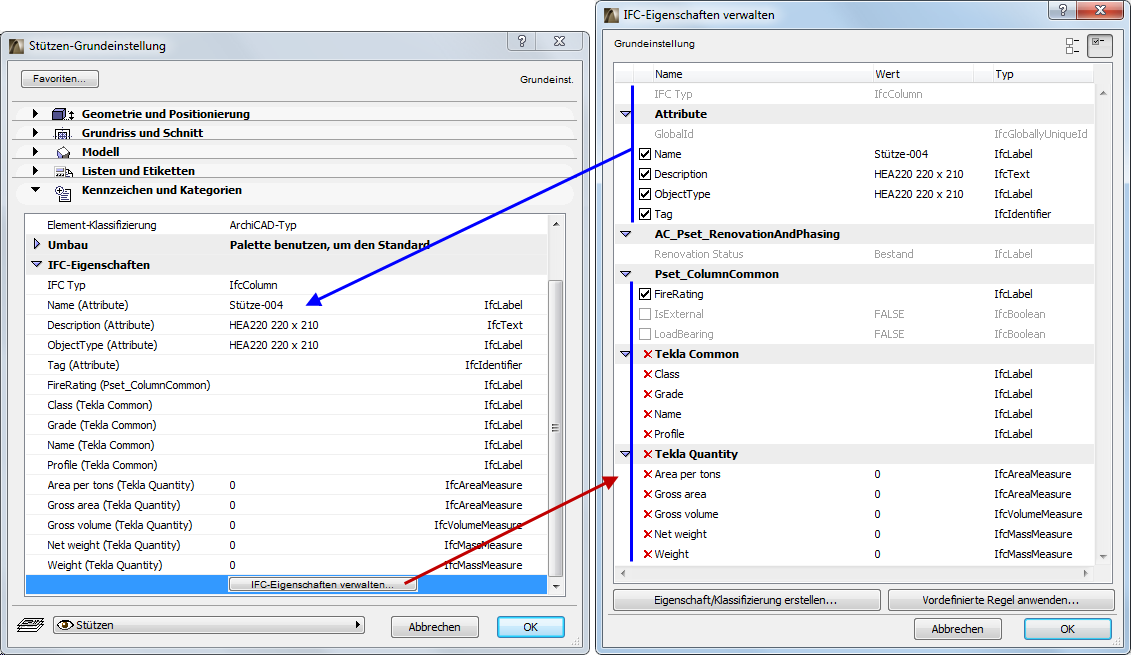1131x655 pixels.
Task: Uncheck the Description attribute checkbox
Action: pyautogui.click(x=645, y=175)
